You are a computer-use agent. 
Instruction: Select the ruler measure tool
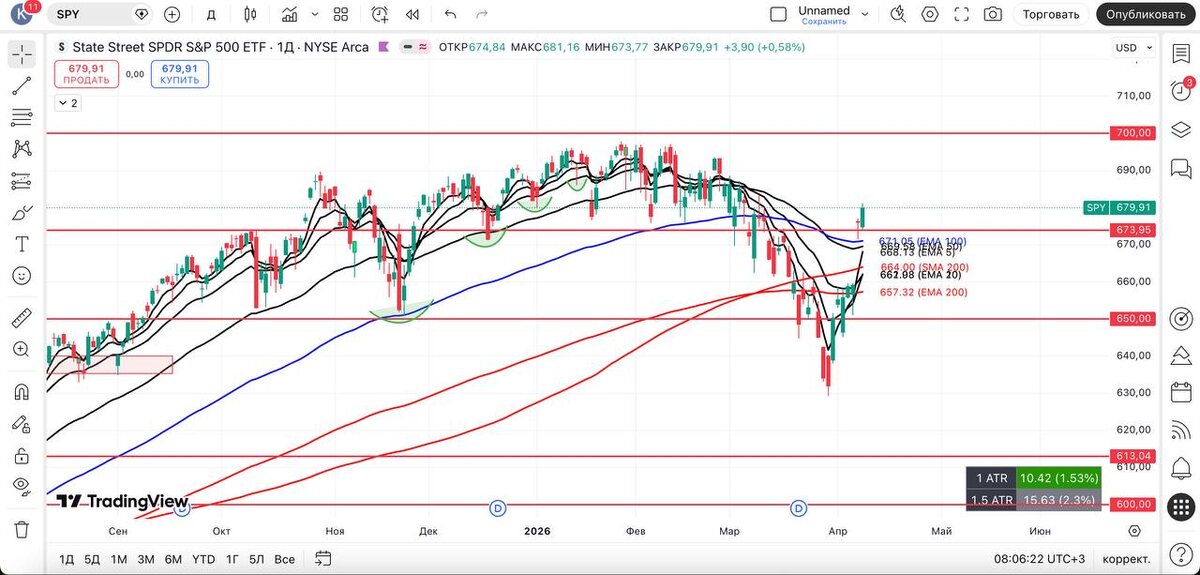pos(21,318)
